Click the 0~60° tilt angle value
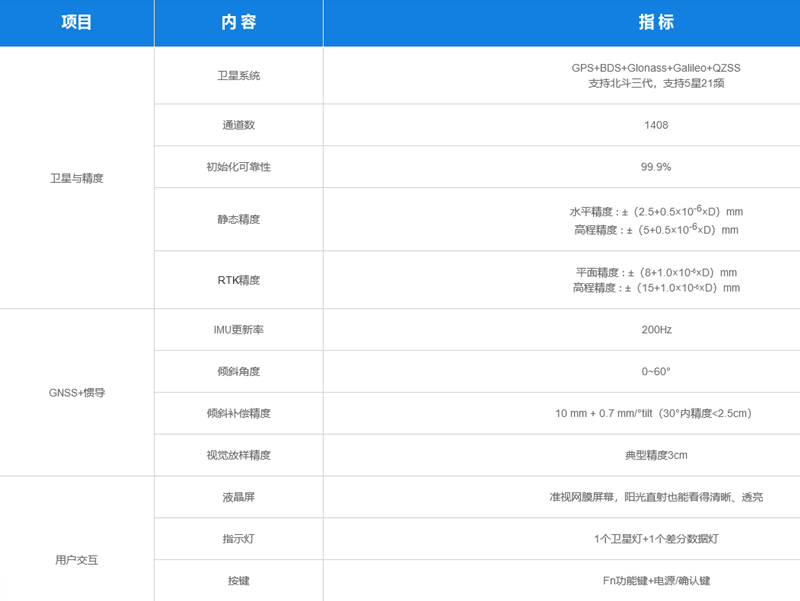This screenshot has height=601, width=800. click(x=656, y=371)
